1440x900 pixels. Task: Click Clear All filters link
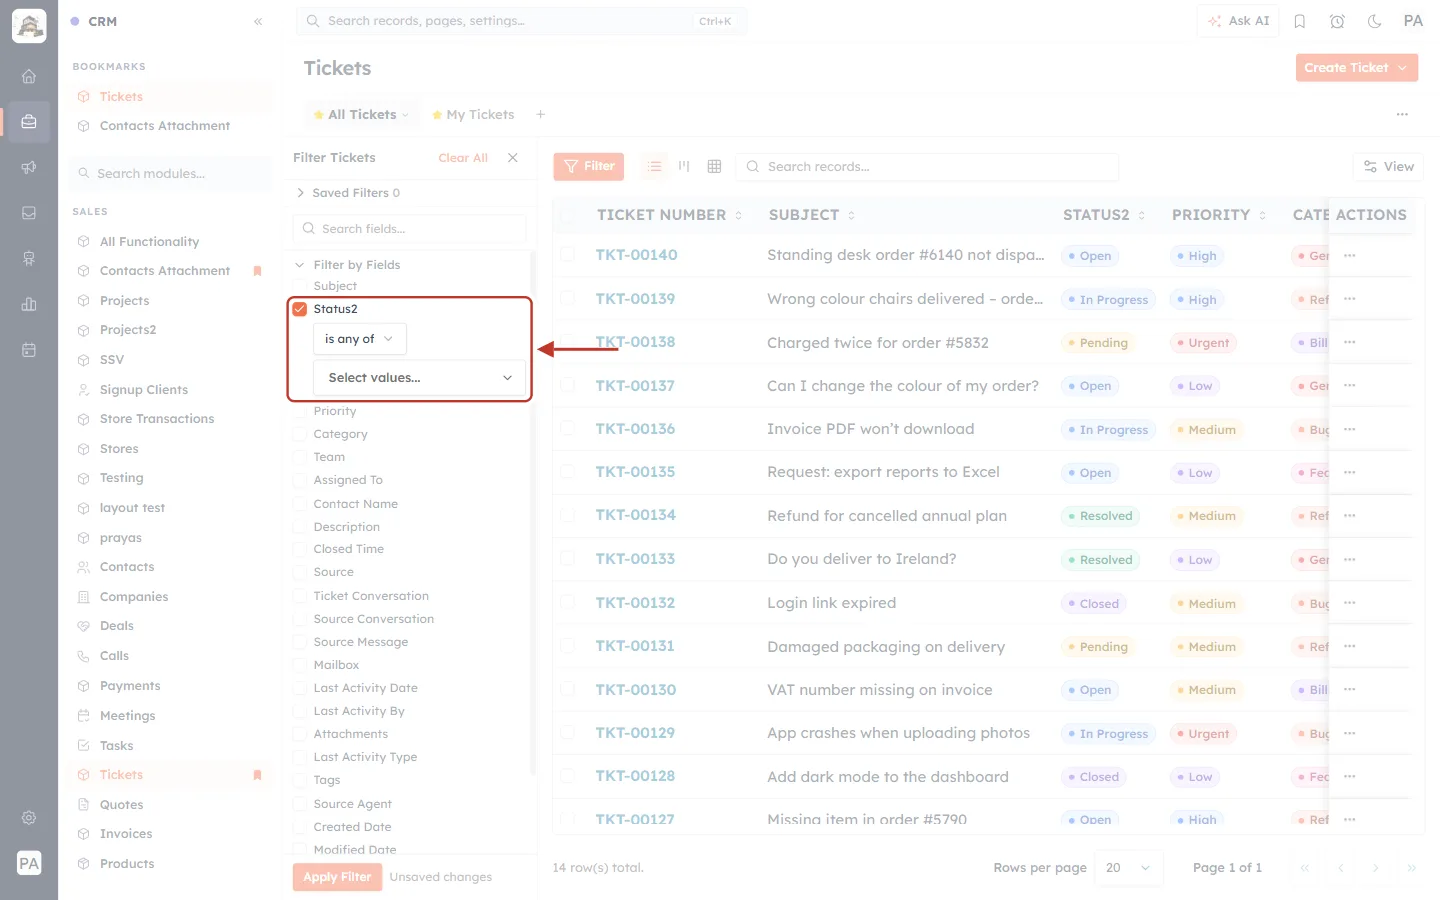pos(463,158)
